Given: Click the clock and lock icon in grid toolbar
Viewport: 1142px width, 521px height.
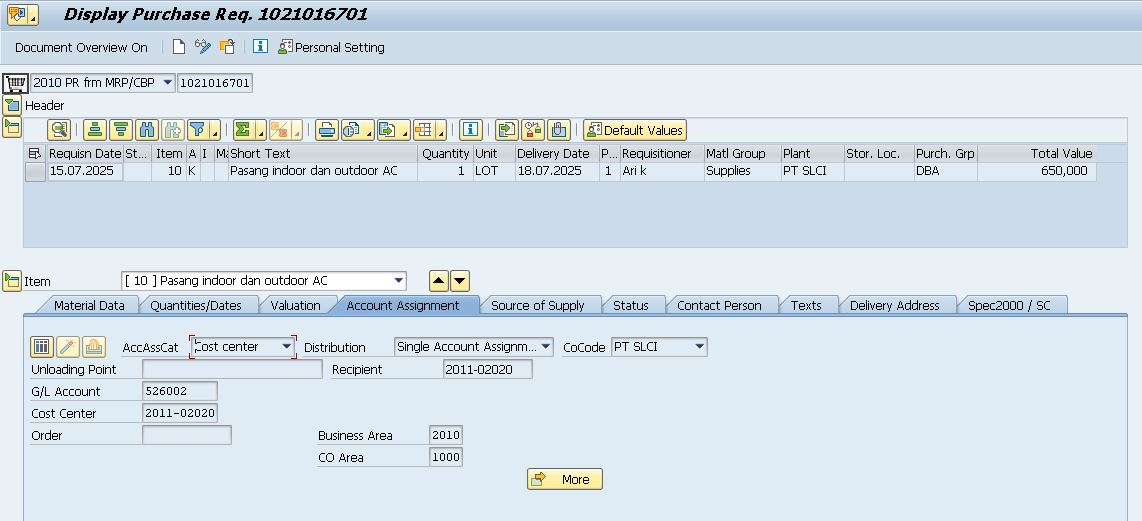Looking at the screenshot, I should pyautogui.click(x=532, y=130).
